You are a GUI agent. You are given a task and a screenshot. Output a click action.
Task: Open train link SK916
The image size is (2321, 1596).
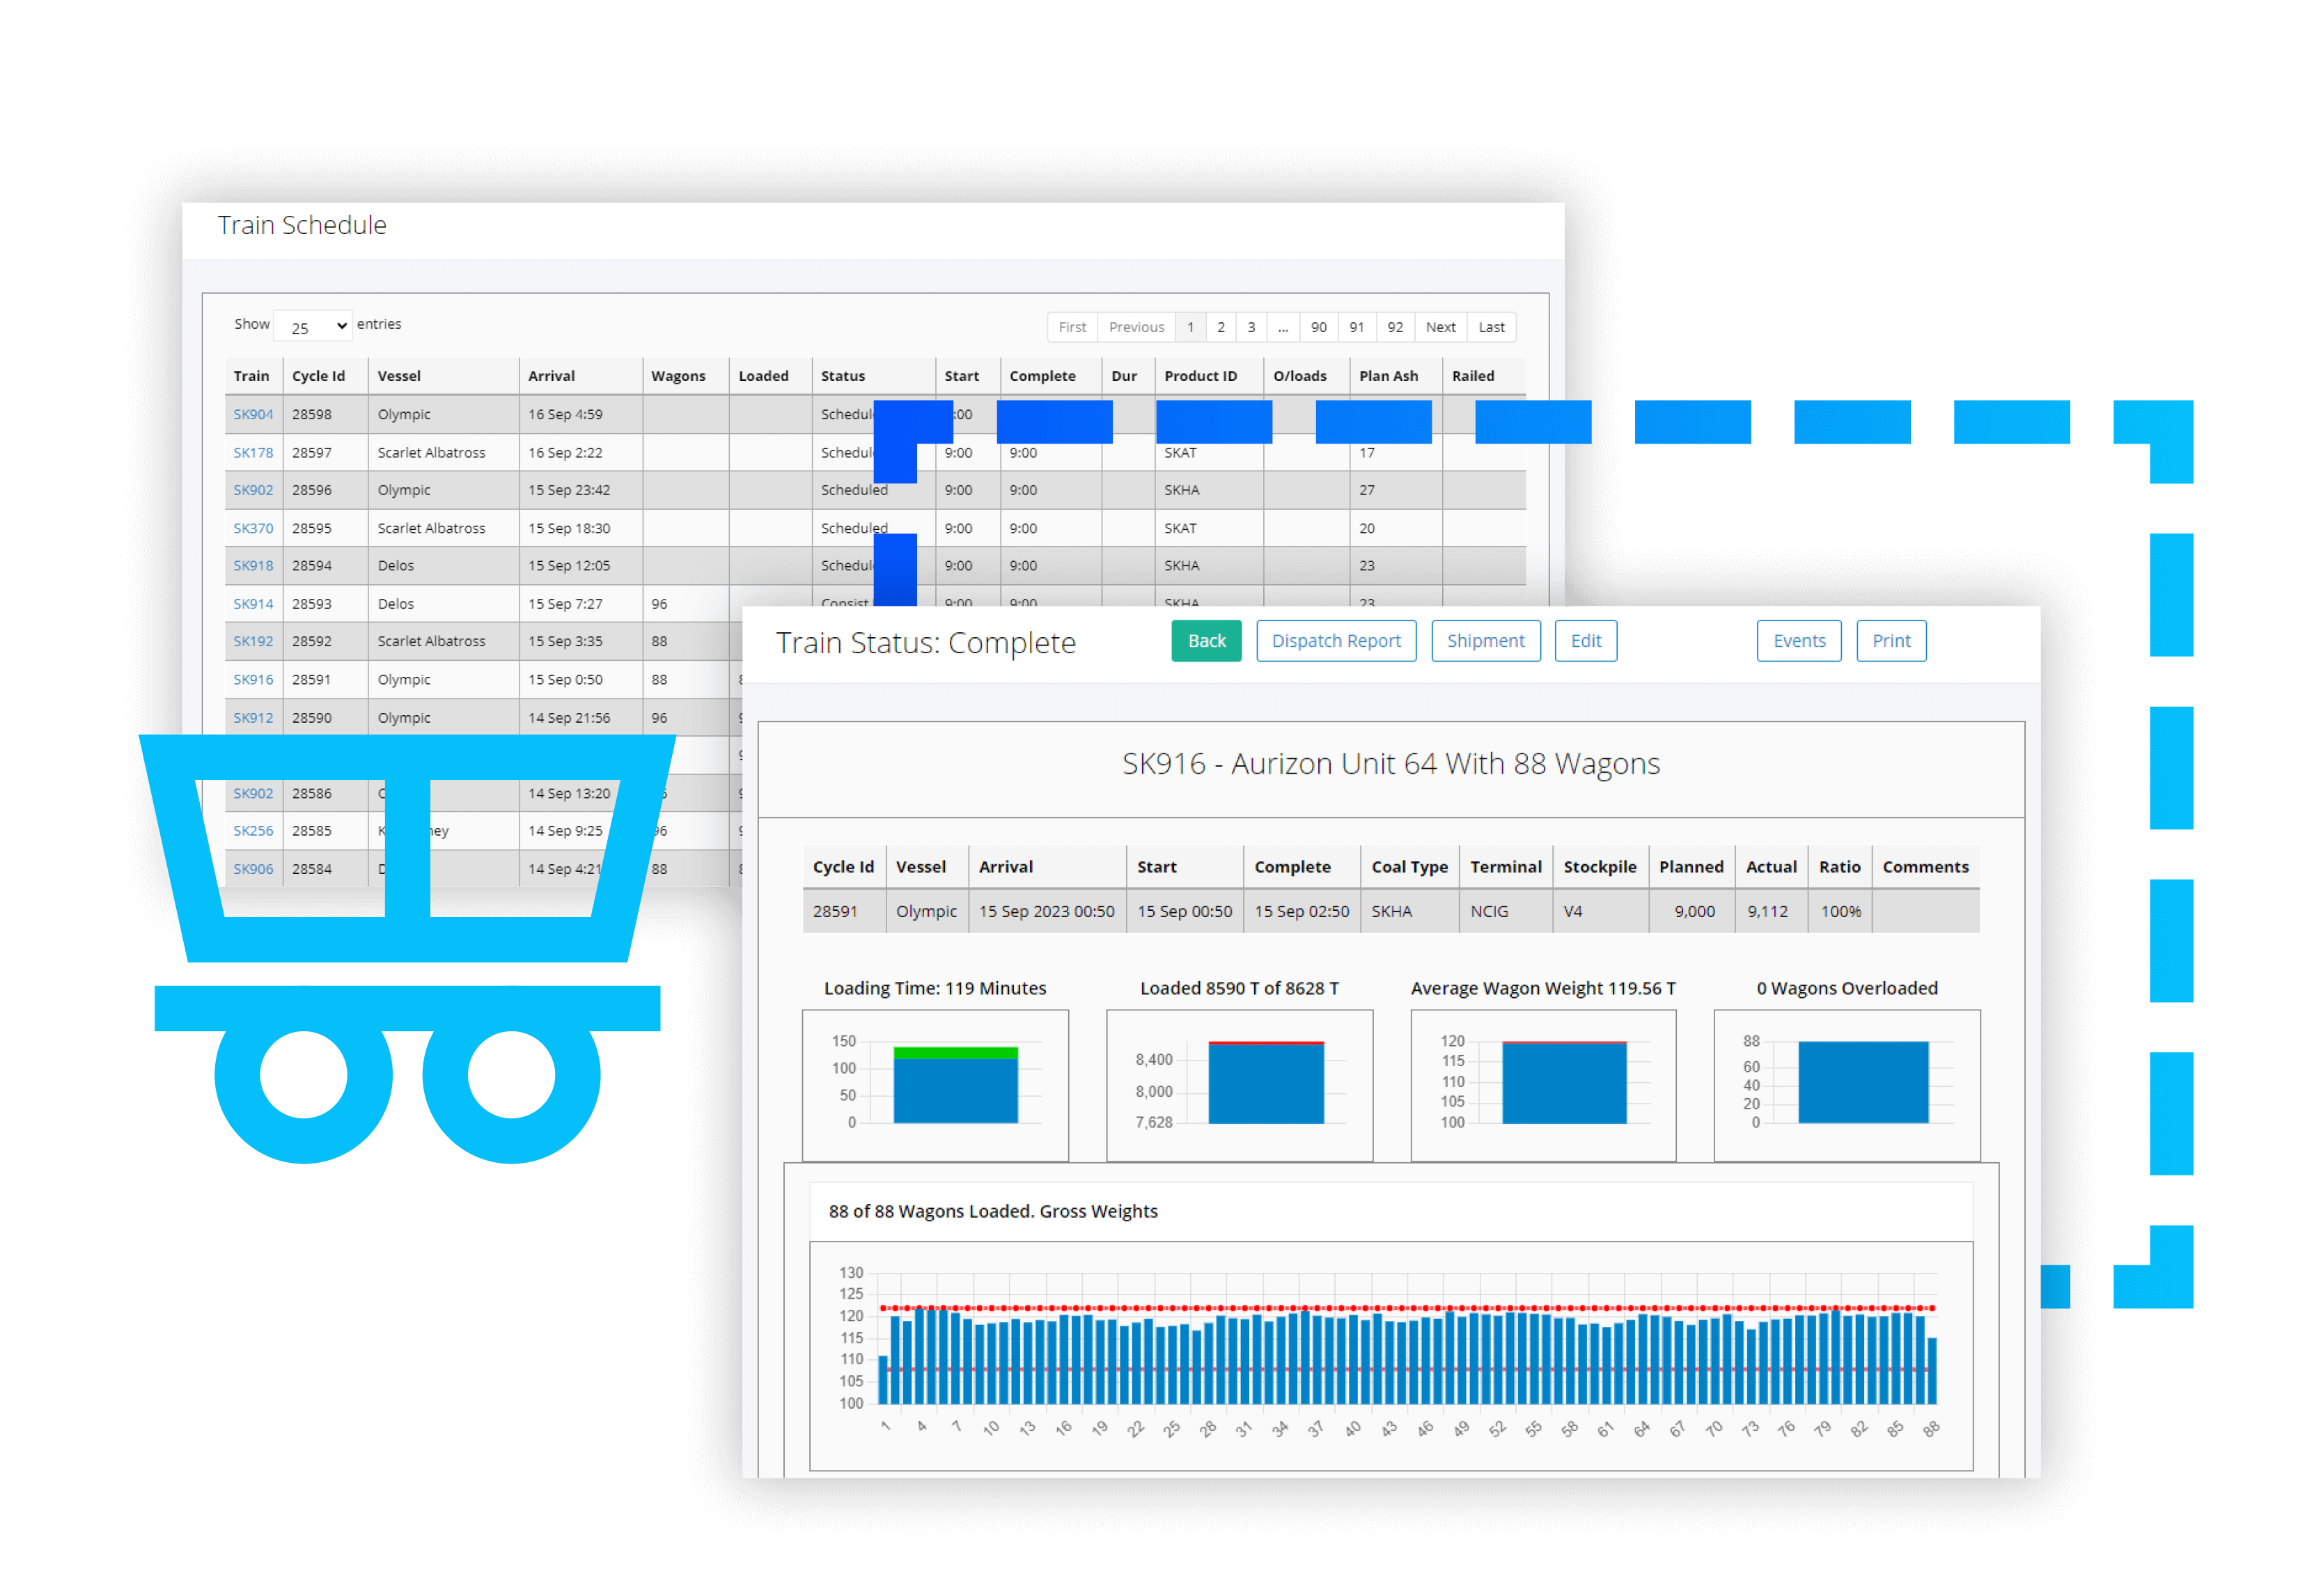[x=253, y=679]
